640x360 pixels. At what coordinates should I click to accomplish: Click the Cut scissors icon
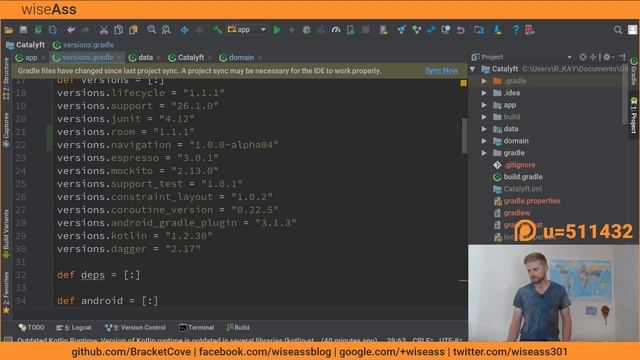pos(104,30)
